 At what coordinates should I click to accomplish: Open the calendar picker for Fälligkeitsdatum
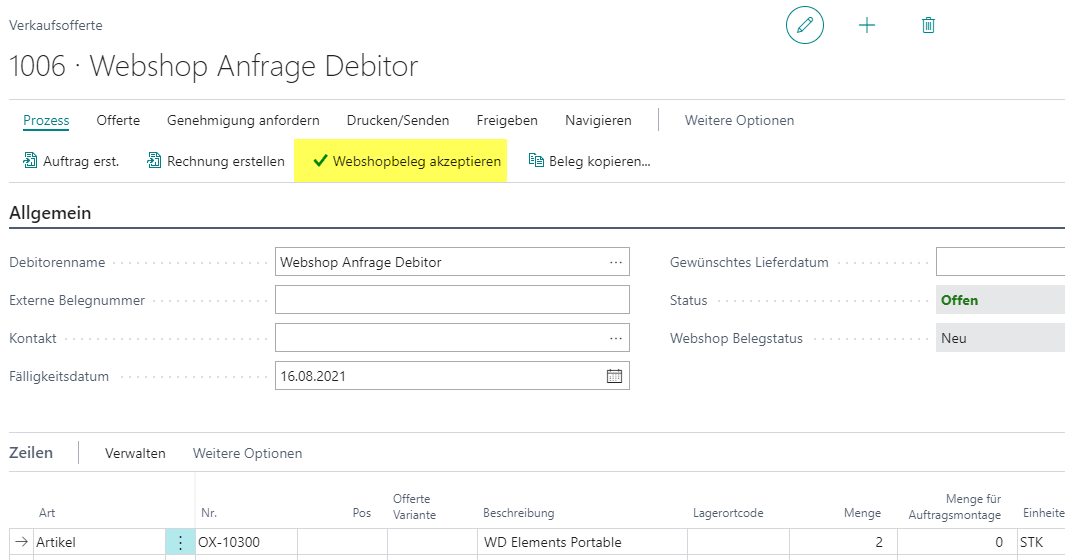tap(614, 376)
